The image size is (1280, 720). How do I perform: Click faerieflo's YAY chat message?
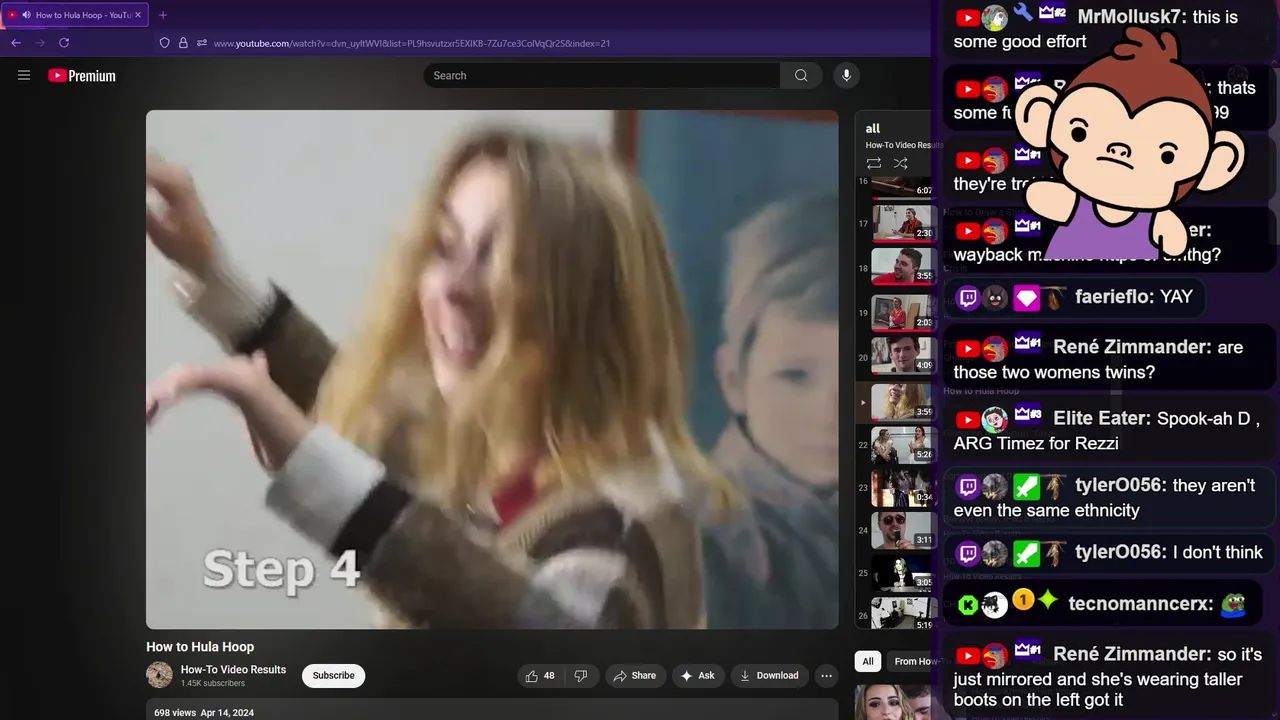point(1075,297)
